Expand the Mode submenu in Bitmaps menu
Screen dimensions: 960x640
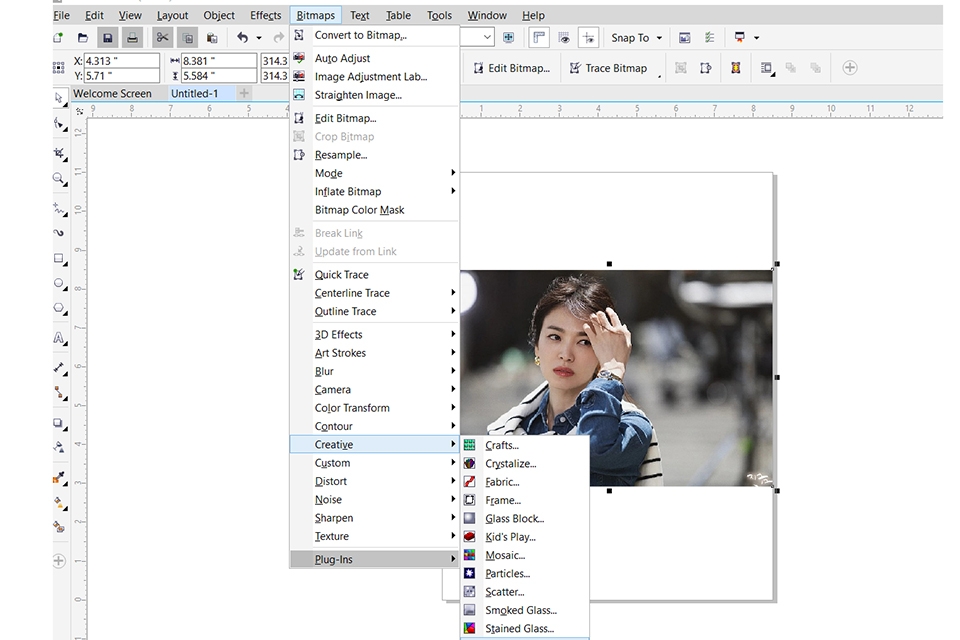tap(330, 172)
